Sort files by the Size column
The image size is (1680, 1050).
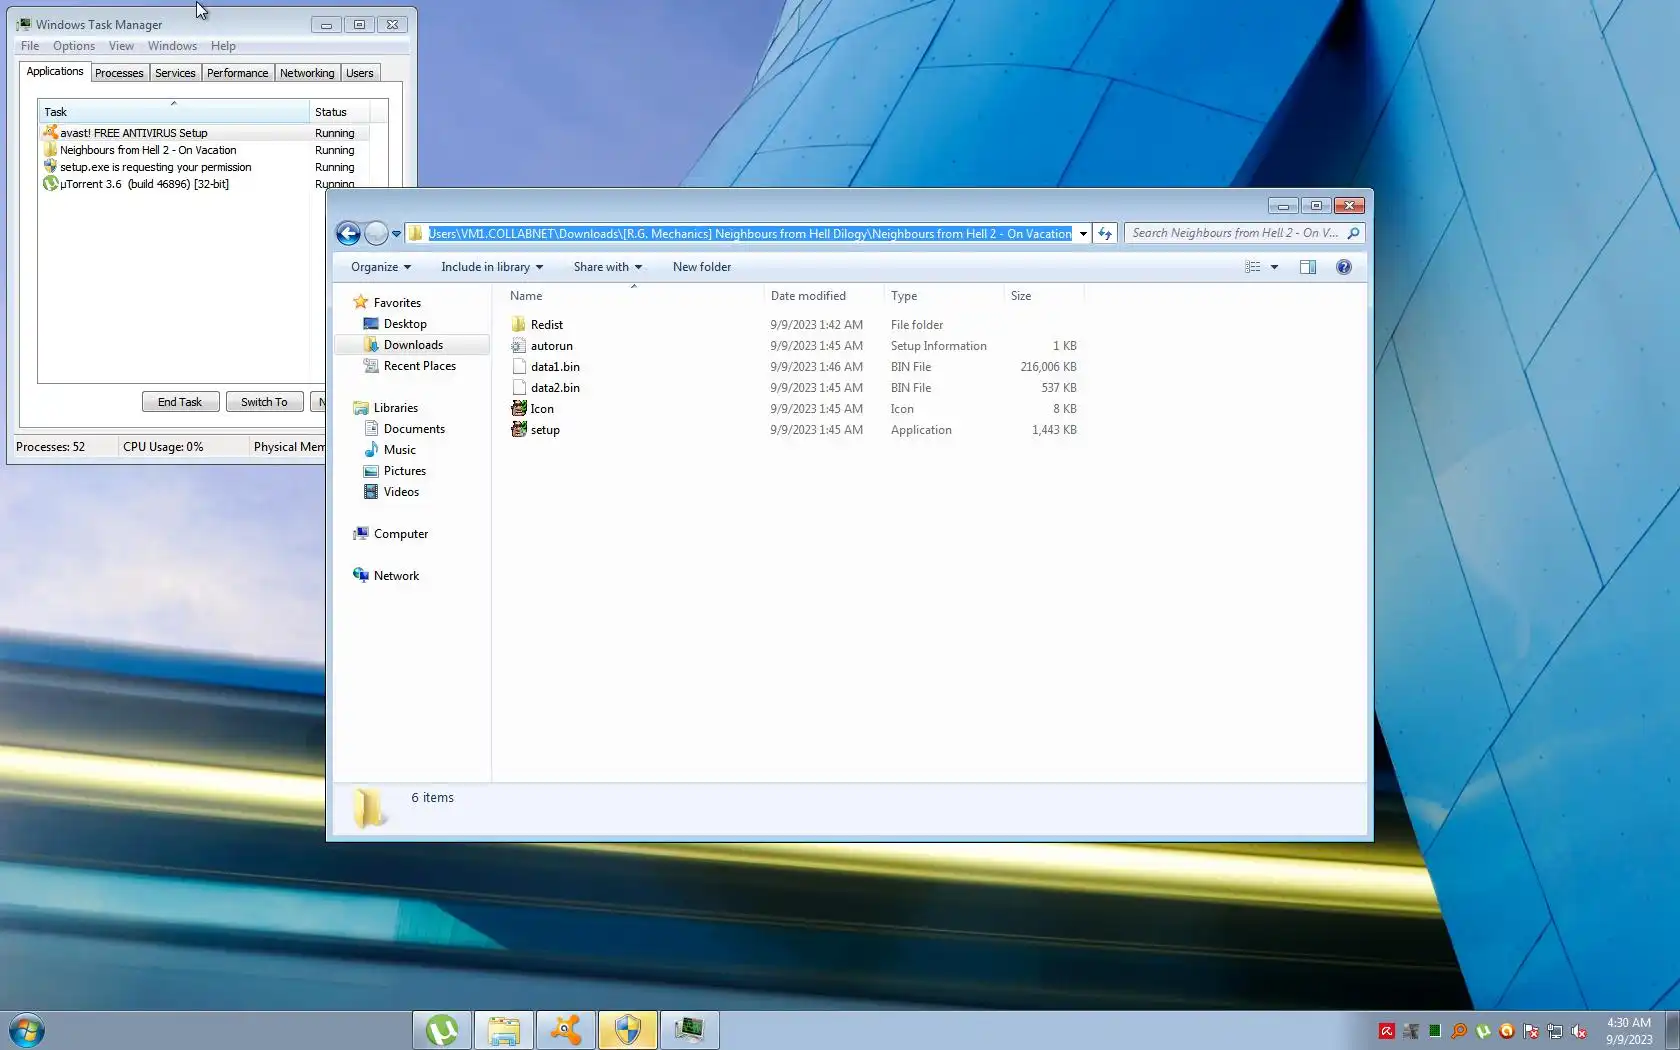tap(1044, 296)
